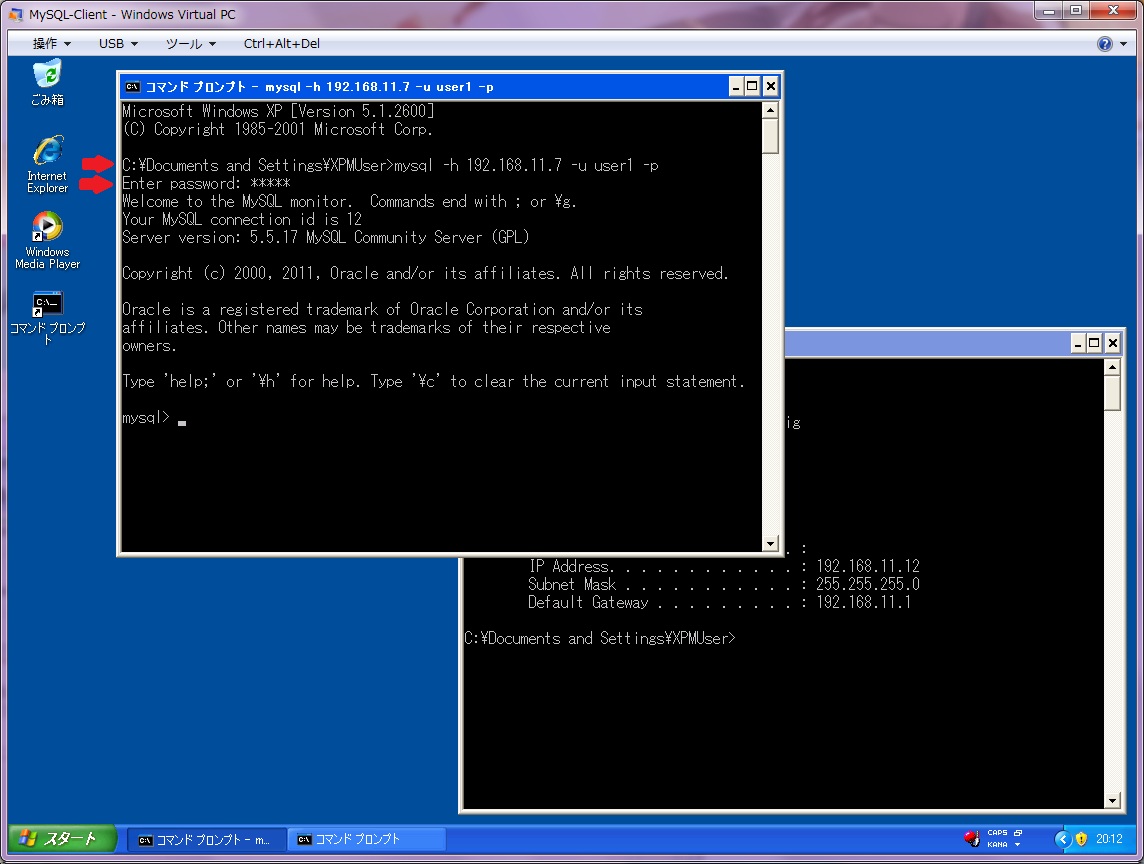Maximize the mysql command prompt window
This screenshot has width=1144, height=864.
(x=752, y=87)
